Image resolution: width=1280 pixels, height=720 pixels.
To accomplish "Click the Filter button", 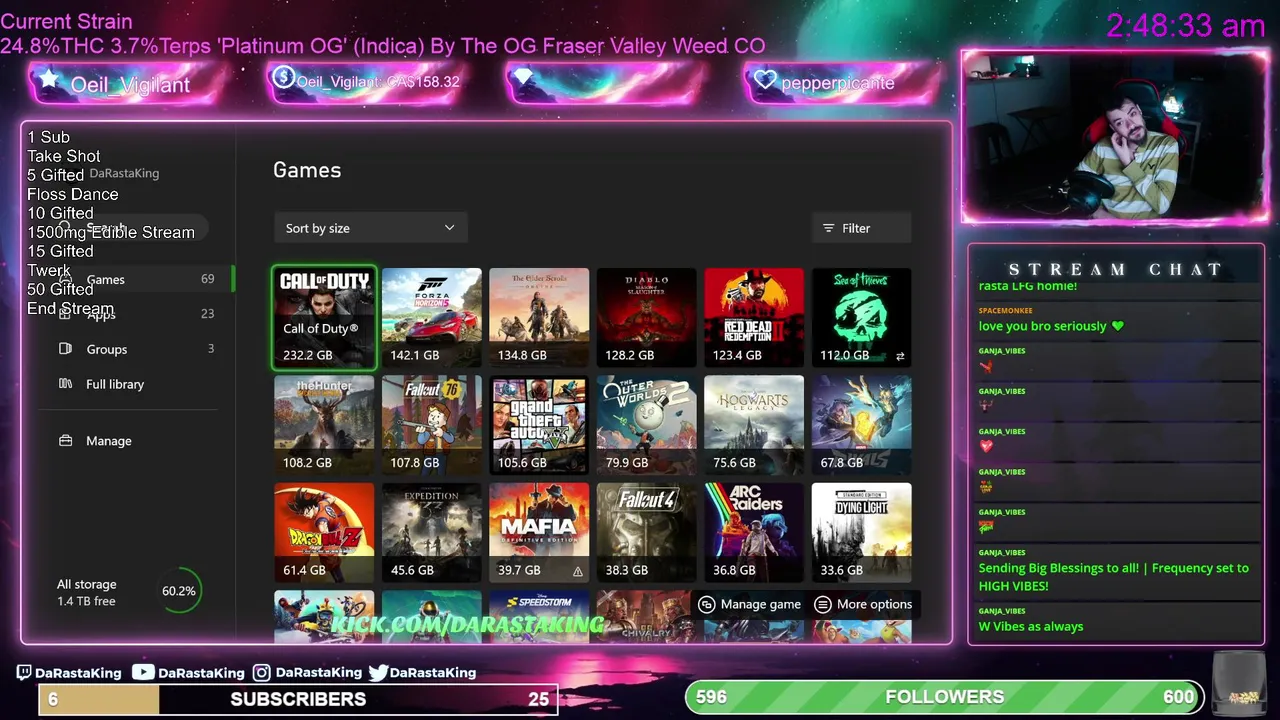I will pyautogui.click(x=861, y=228).
